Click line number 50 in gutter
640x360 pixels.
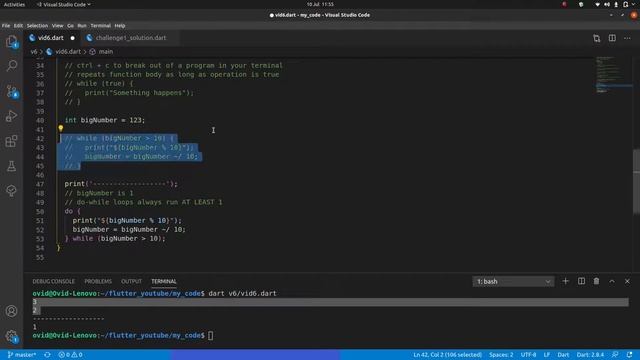click(40, 211)
